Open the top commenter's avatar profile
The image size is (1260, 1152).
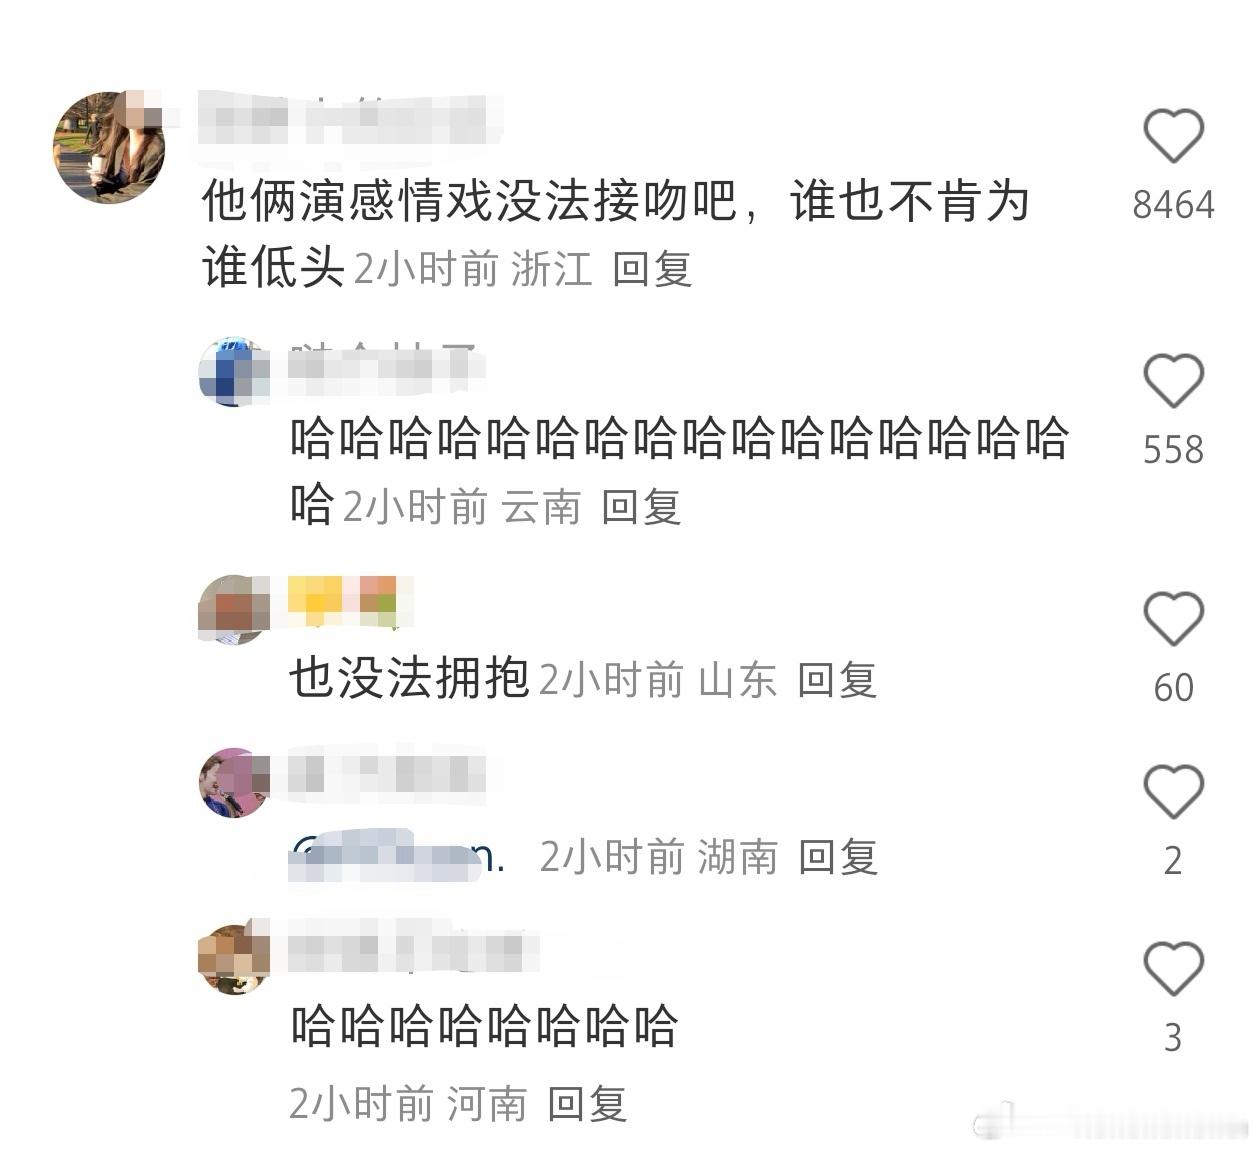(109, 147)
